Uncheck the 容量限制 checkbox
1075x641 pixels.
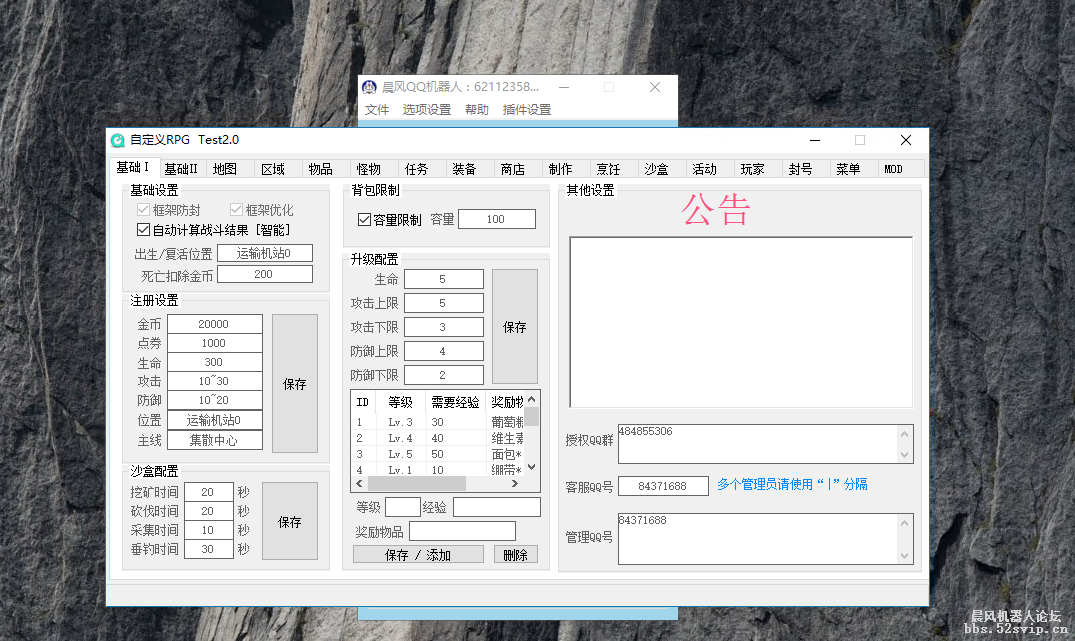366,220
